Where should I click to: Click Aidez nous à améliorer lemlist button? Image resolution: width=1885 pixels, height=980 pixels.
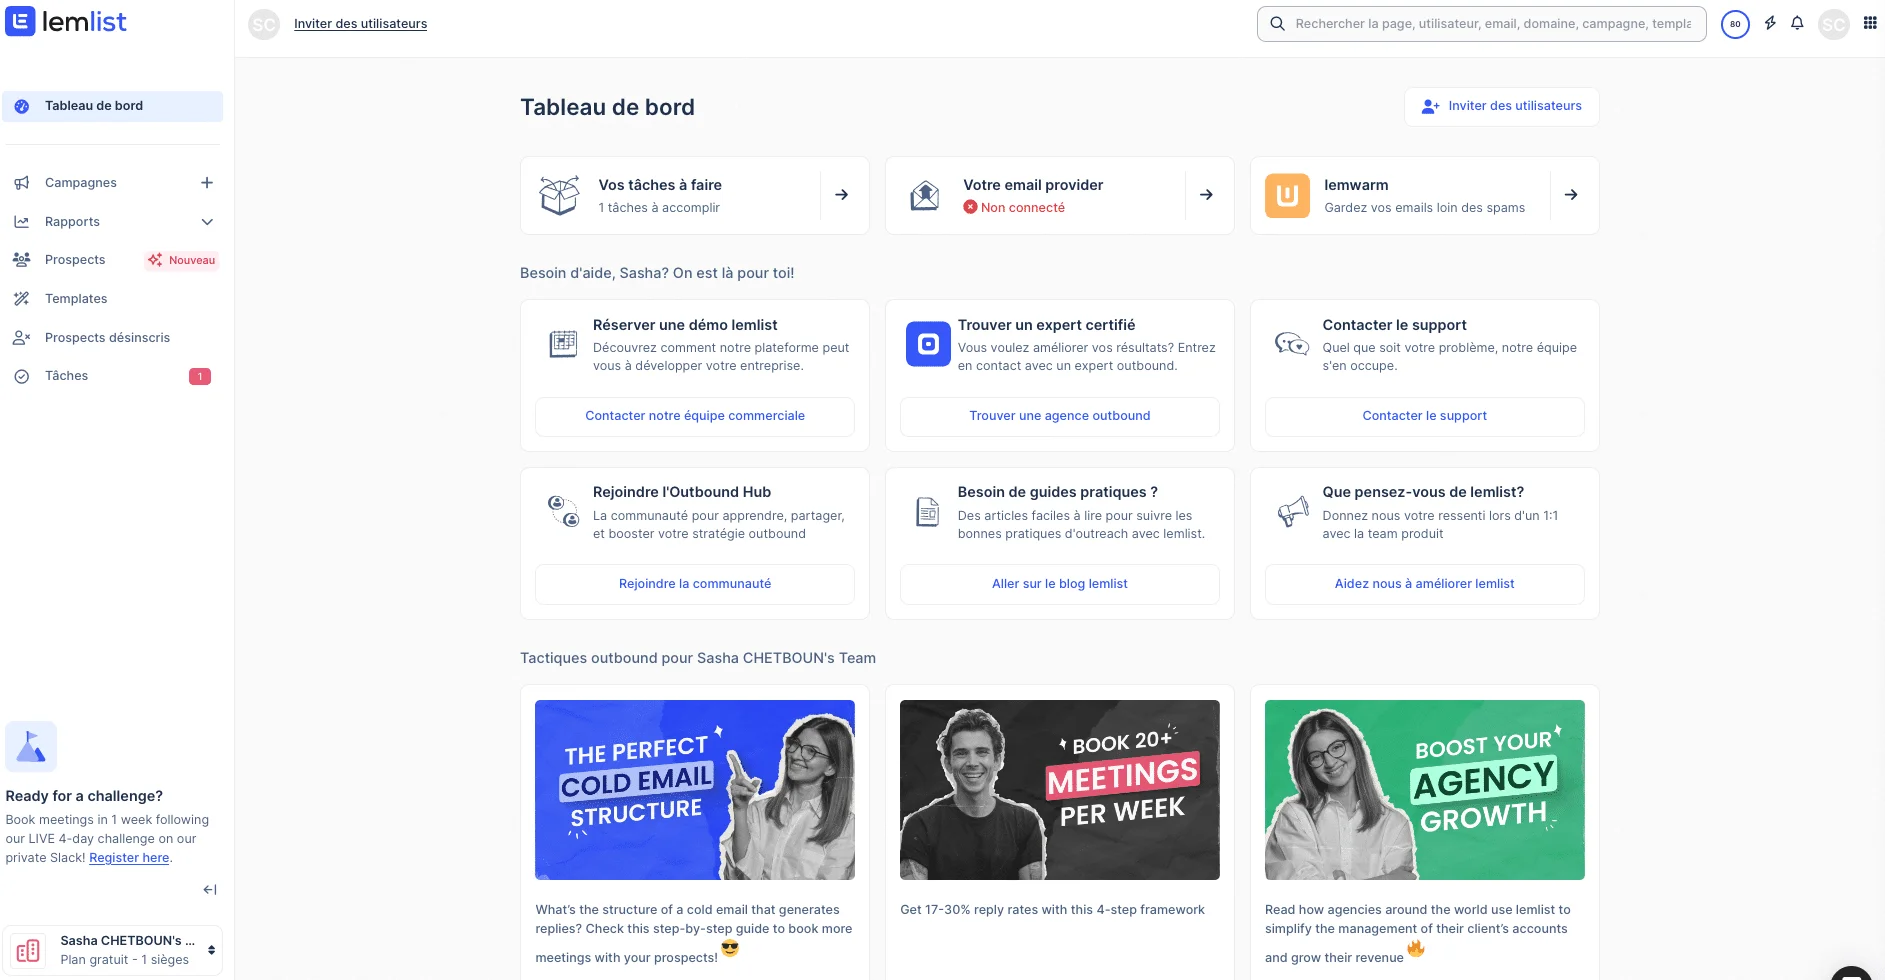(x=1425, y=585)
